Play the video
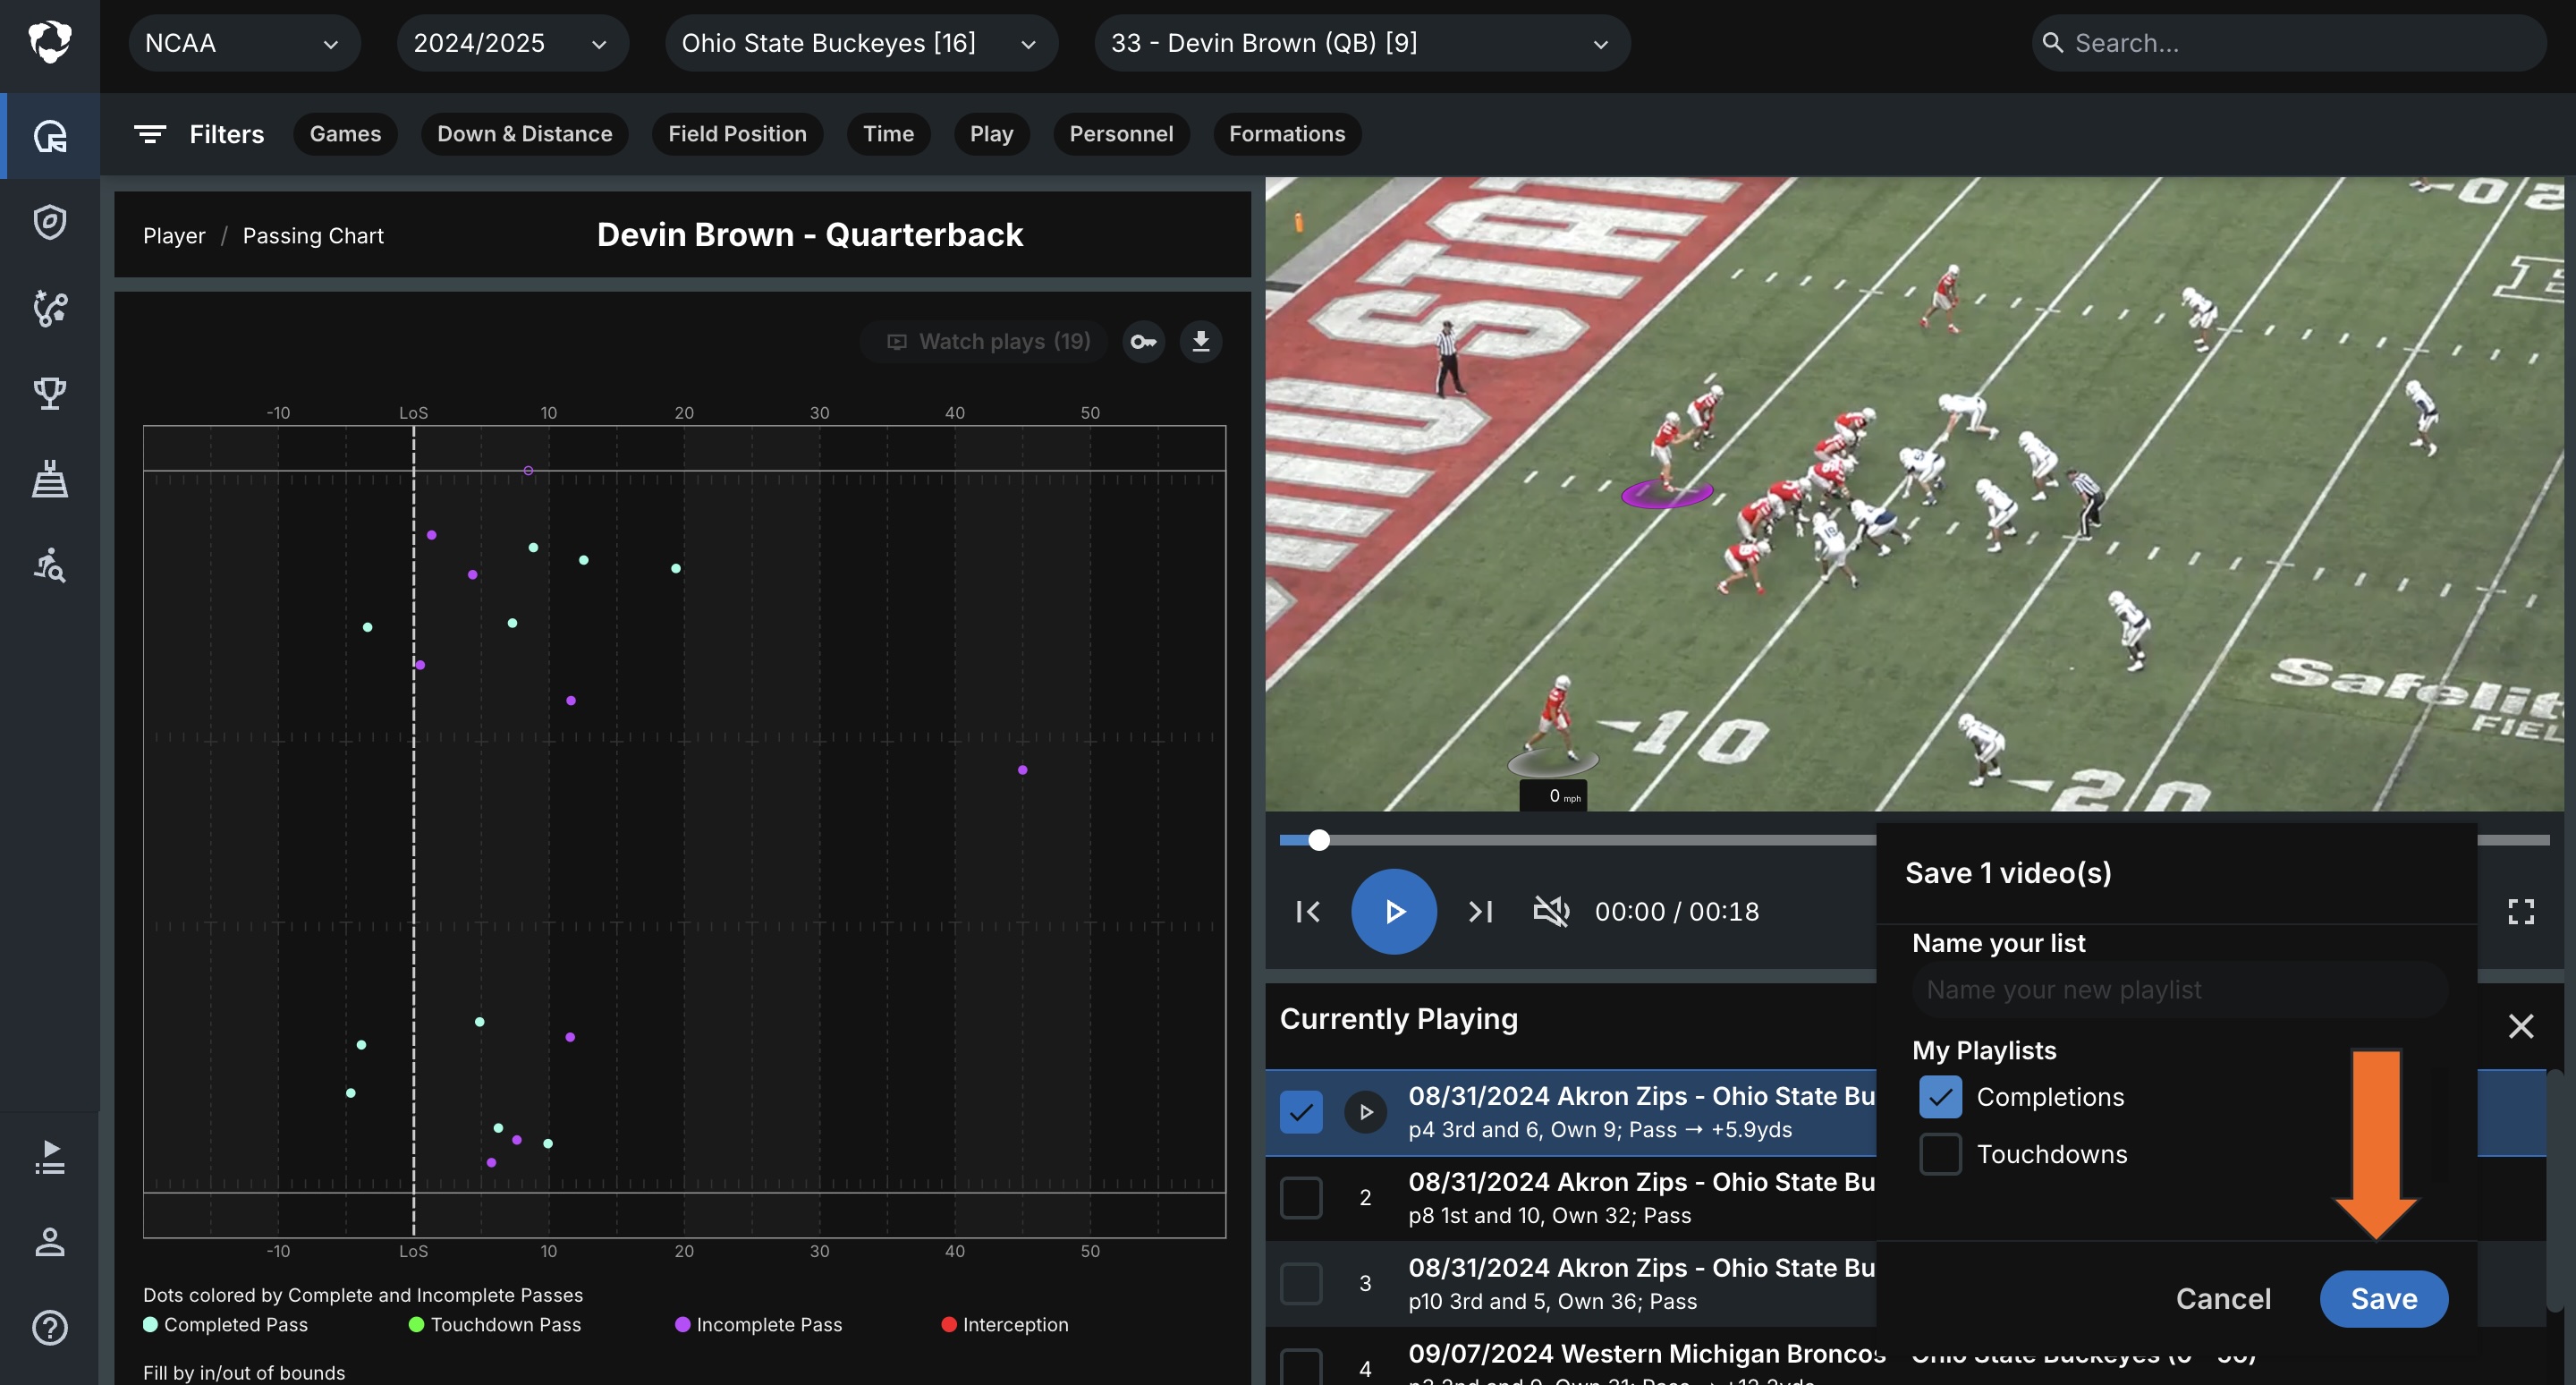 coord(1394,912)
